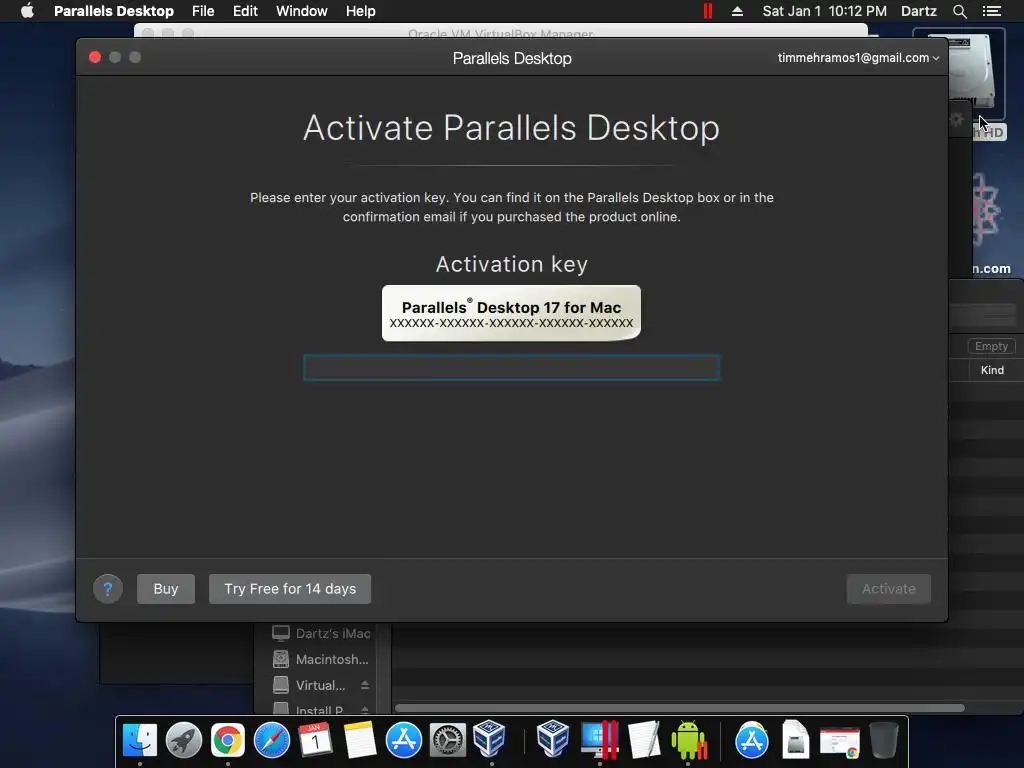
Task: Click the Activate button
Action: 889,589
